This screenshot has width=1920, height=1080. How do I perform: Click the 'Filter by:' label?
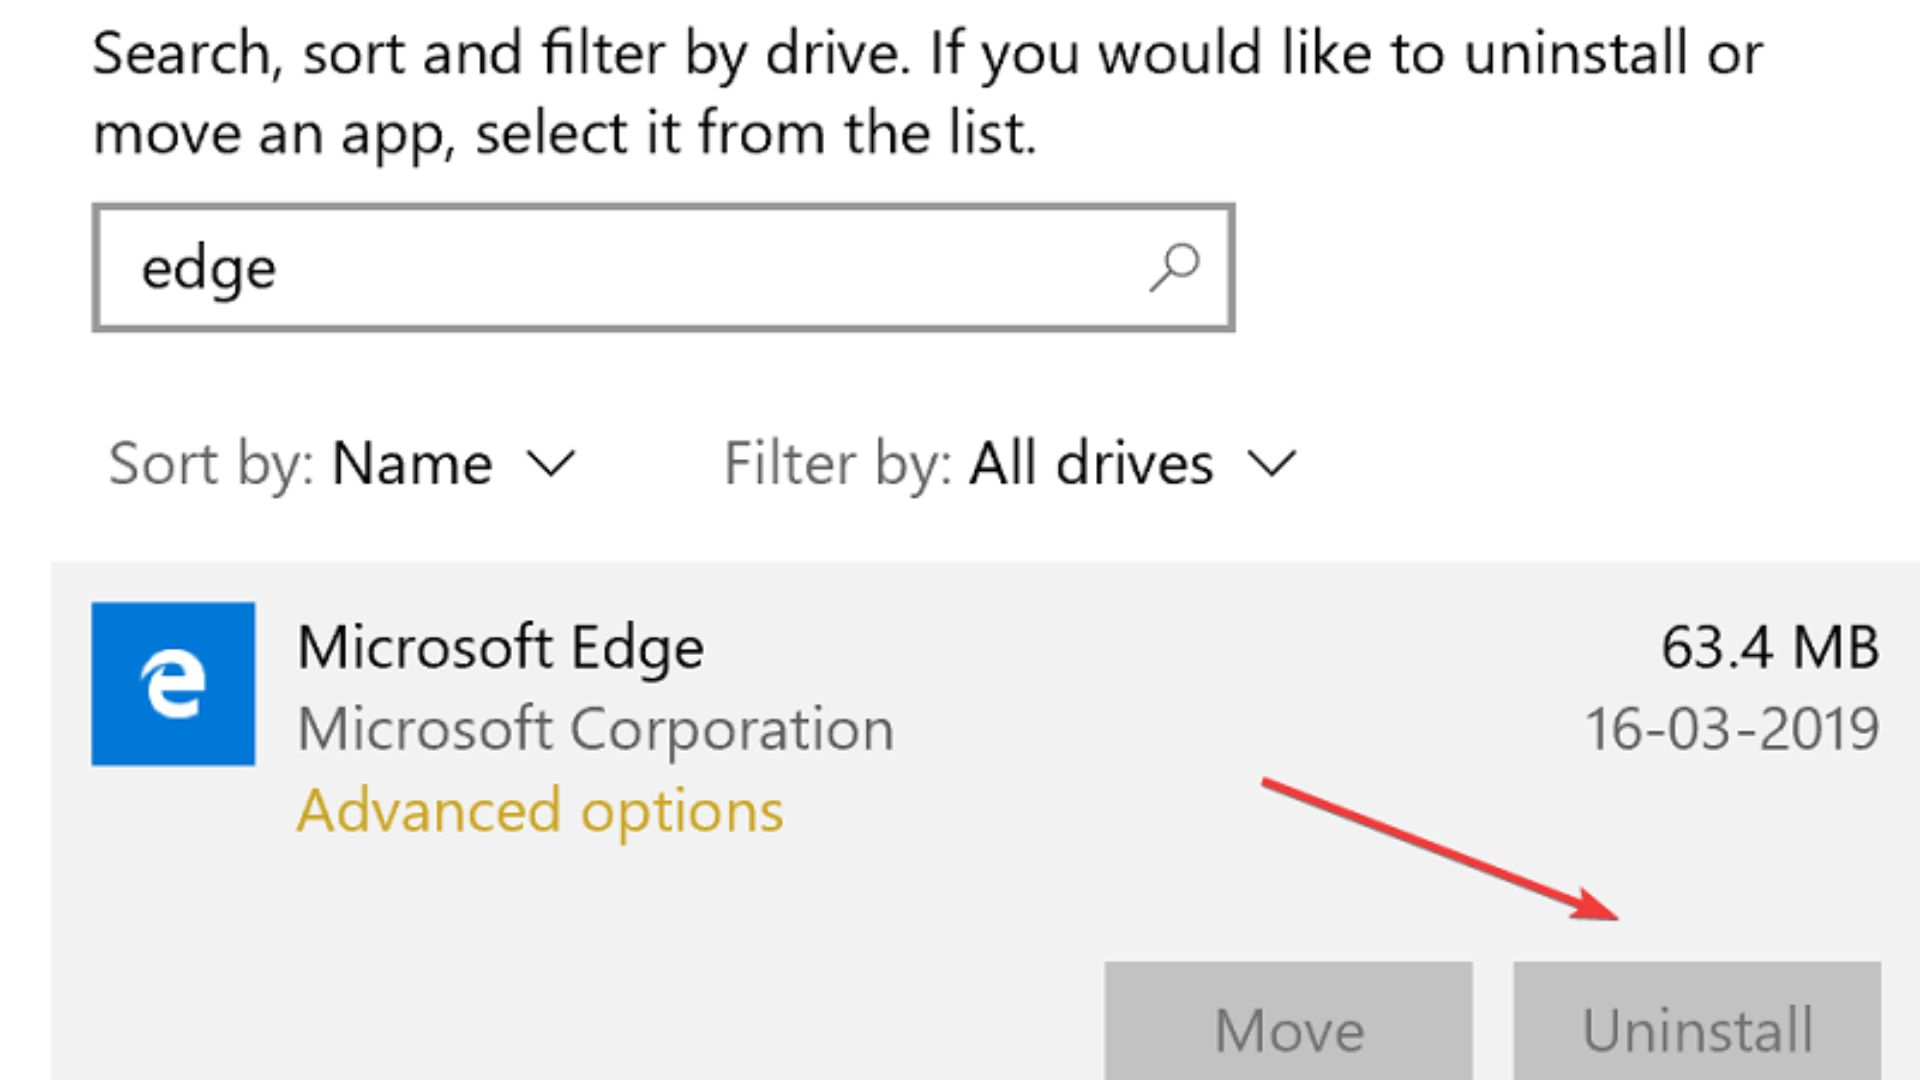coord(838,464)
